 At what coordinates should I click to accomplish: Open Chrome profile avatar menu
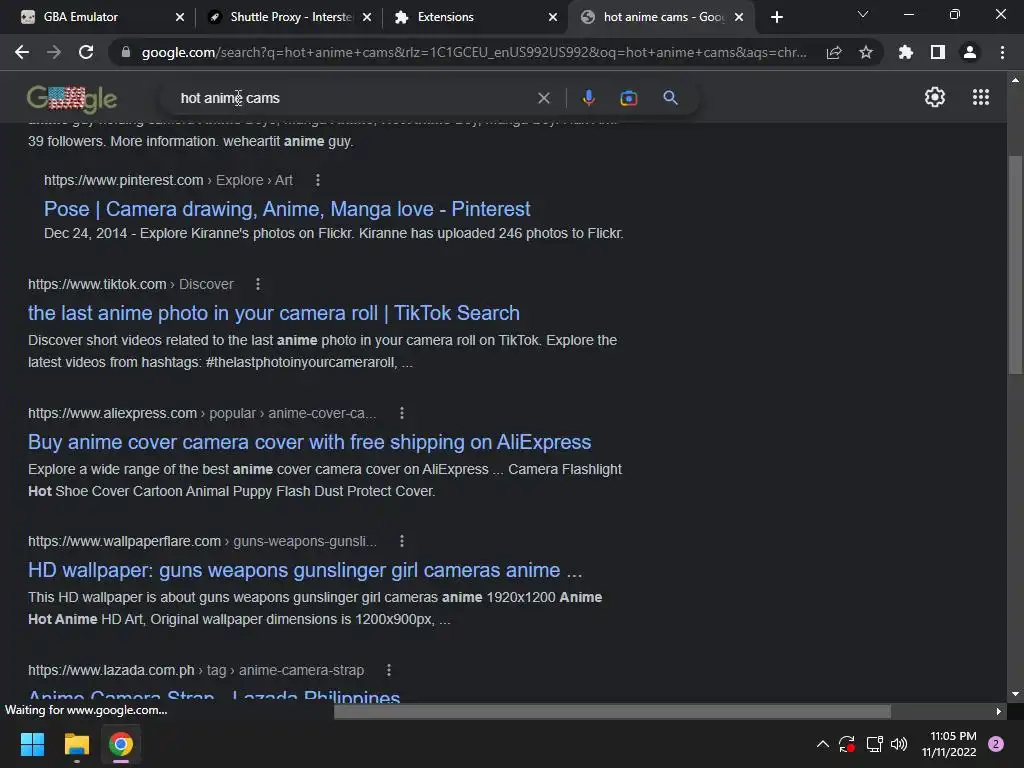click(x=970, y=52)
